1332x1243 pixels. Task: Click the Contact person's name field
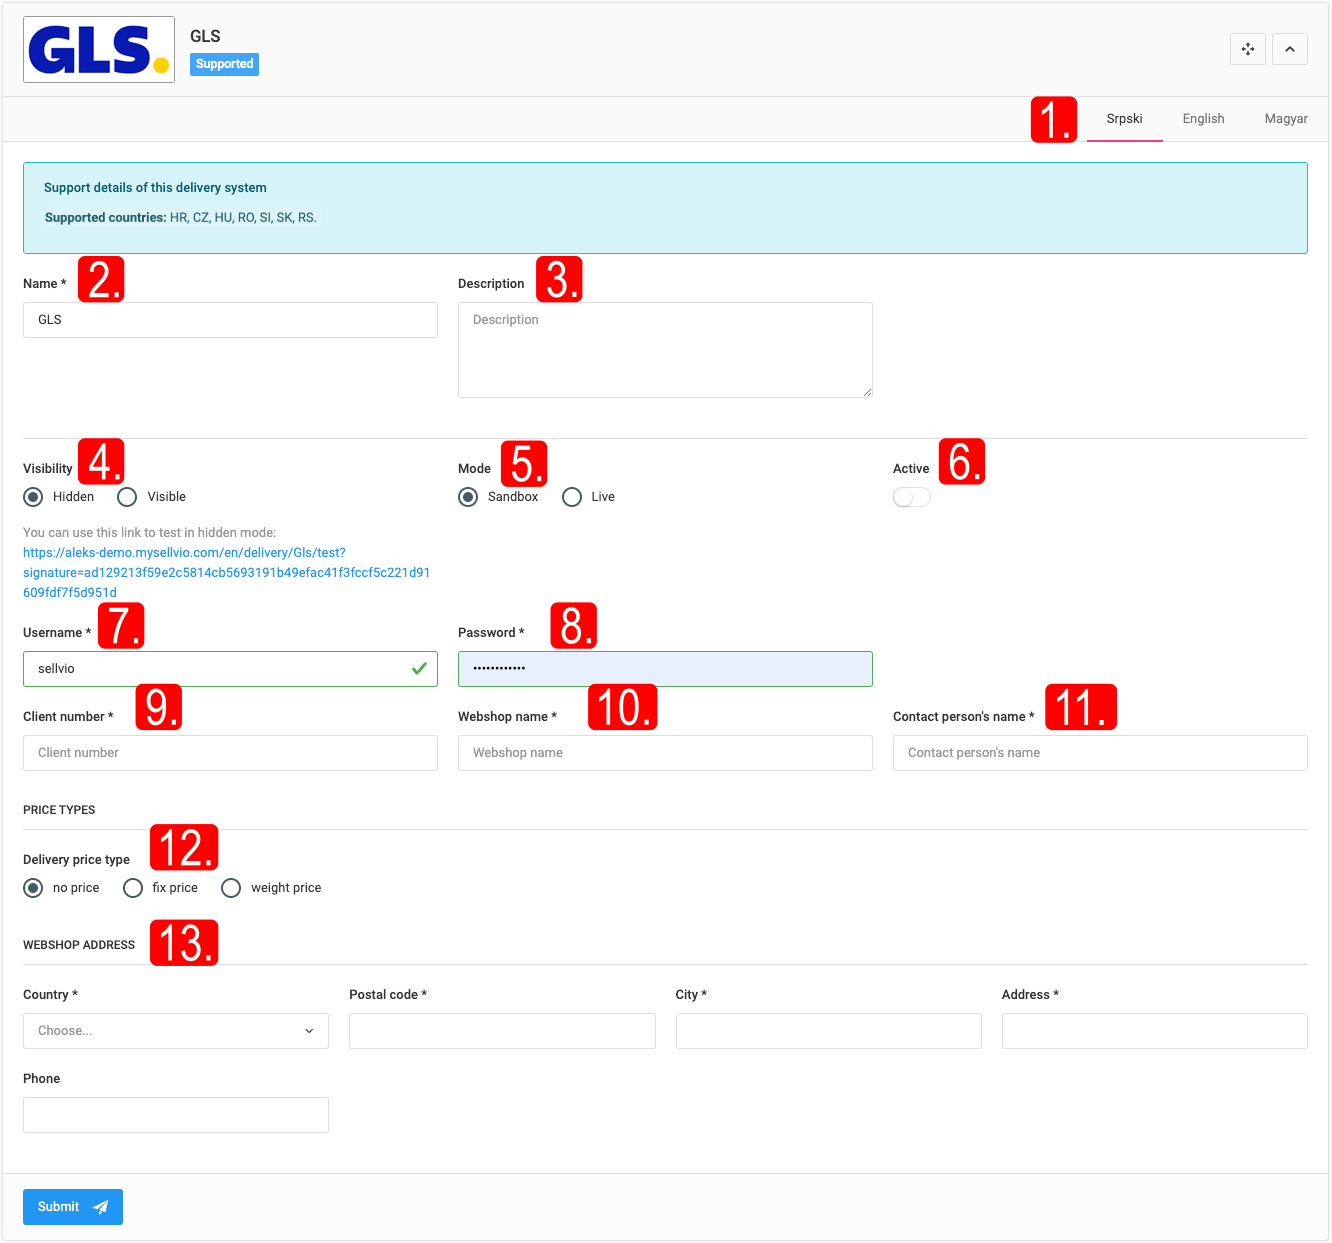click(1100, 753)
